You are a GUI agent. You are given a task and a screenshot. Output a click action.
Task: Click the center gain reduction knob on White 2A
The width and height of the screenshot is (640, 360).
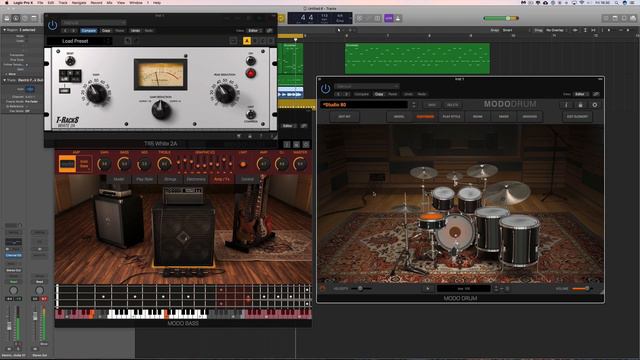point(161,110)
